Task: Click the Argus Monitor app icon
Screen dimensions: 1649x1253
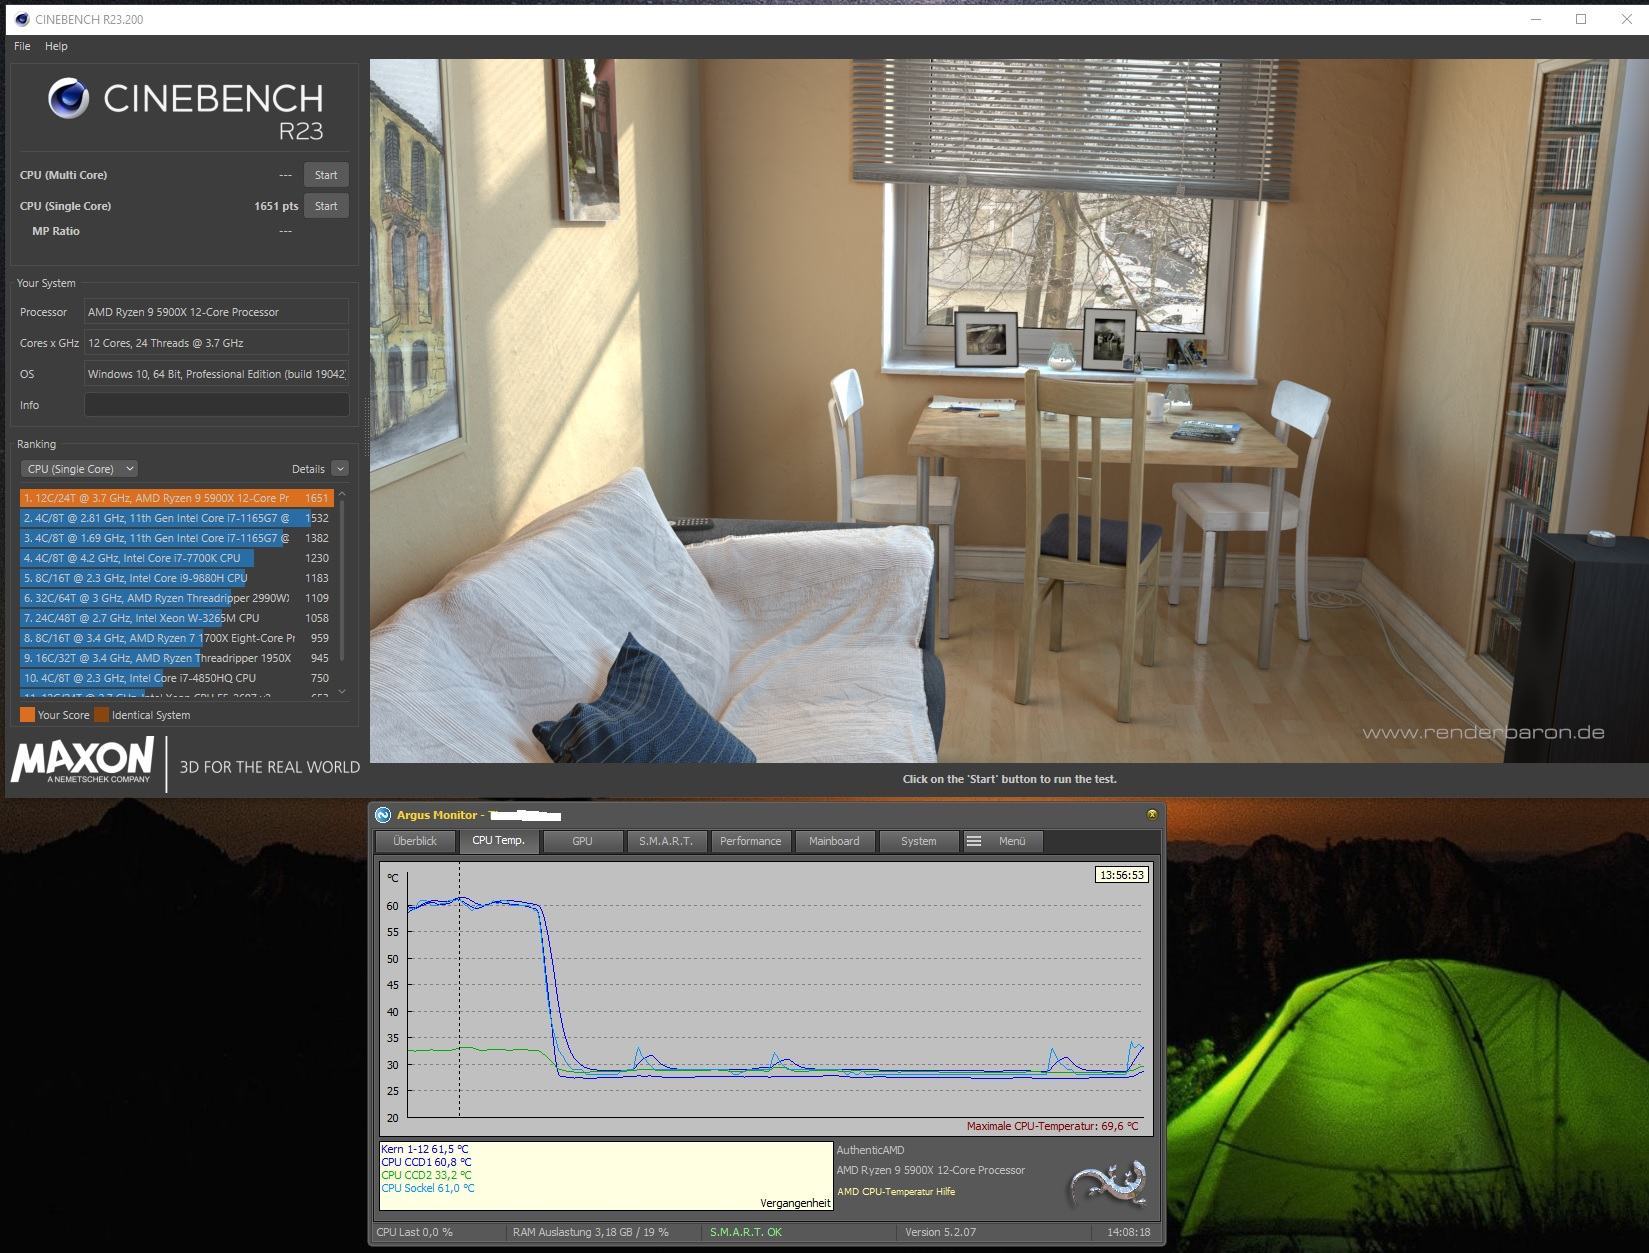Action: click(383, 815)
